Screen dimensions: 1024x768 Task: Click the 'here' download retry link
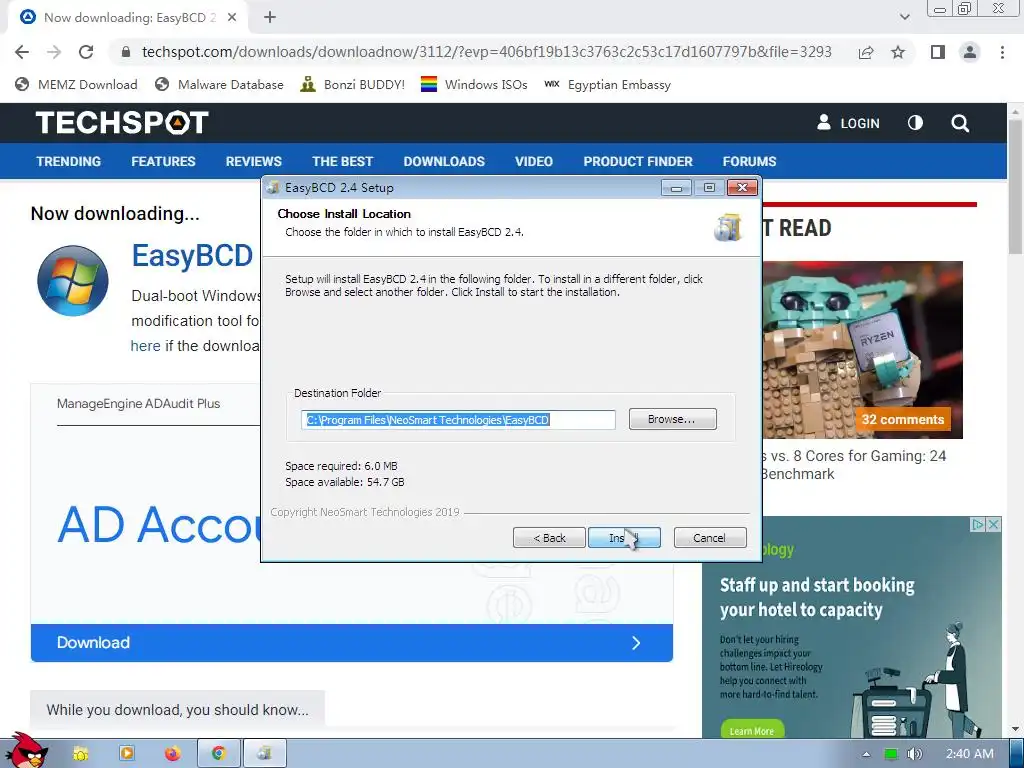tap(145, 345)
